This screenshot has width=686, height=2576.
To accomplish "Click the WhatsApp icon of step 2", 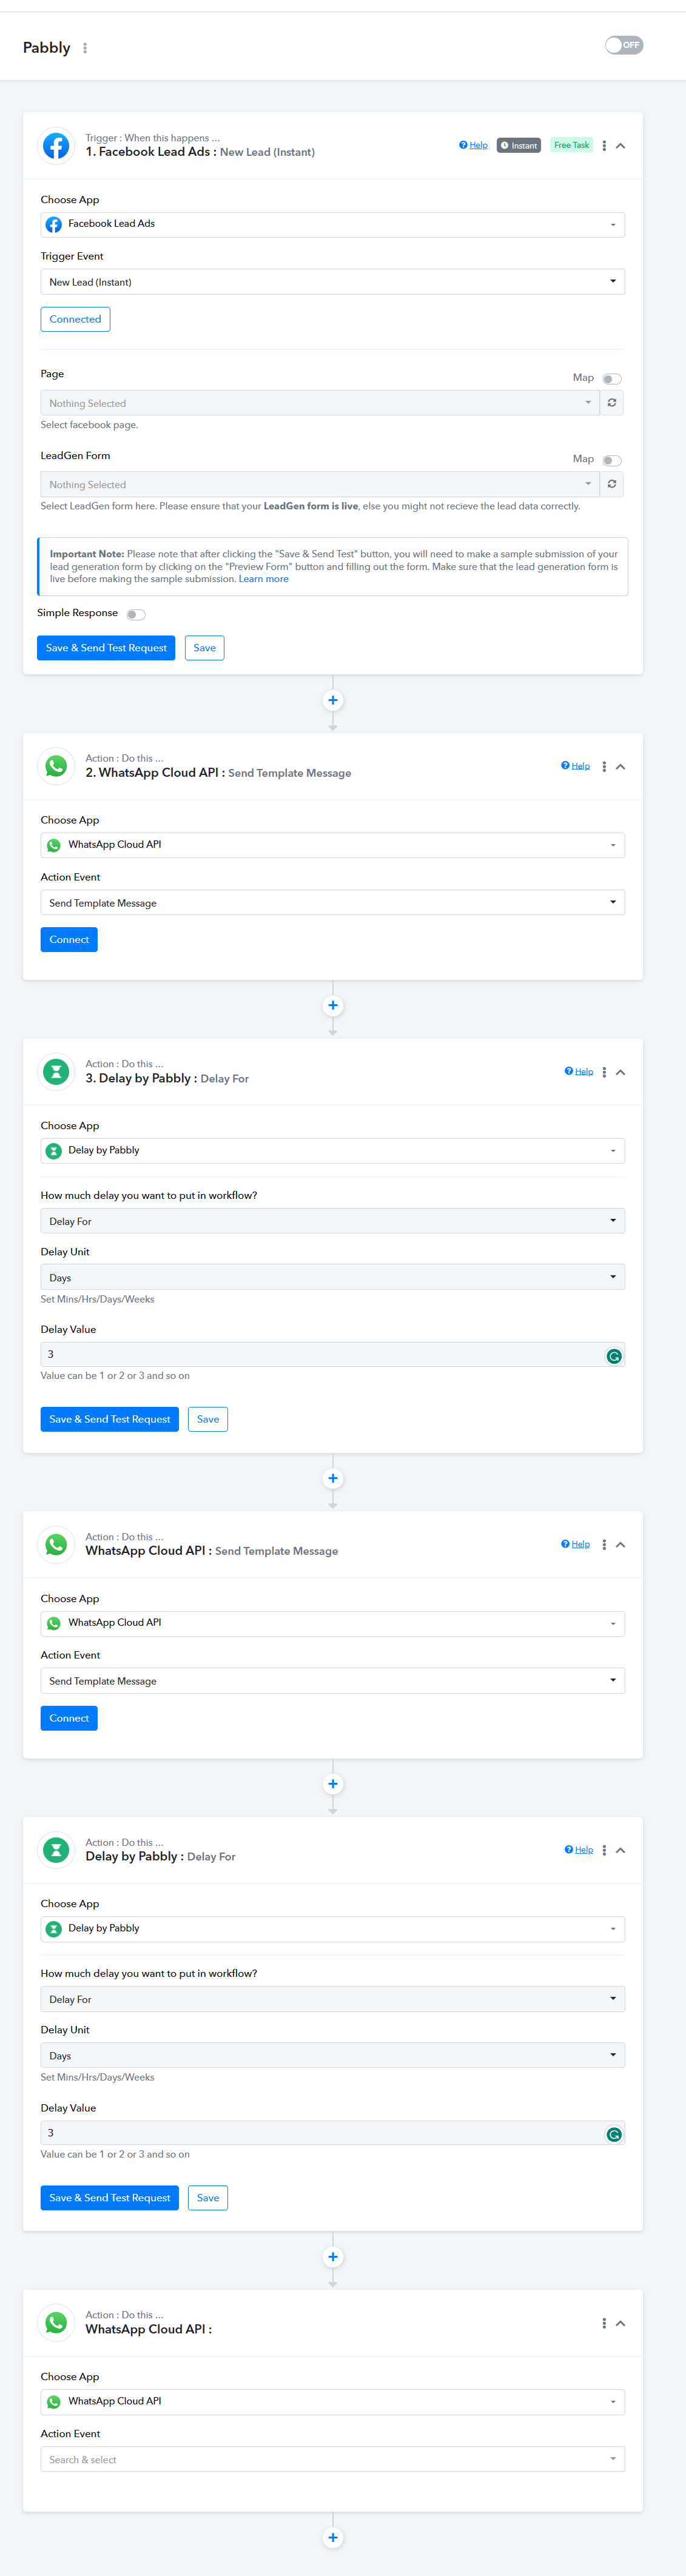I will (56, 766).
